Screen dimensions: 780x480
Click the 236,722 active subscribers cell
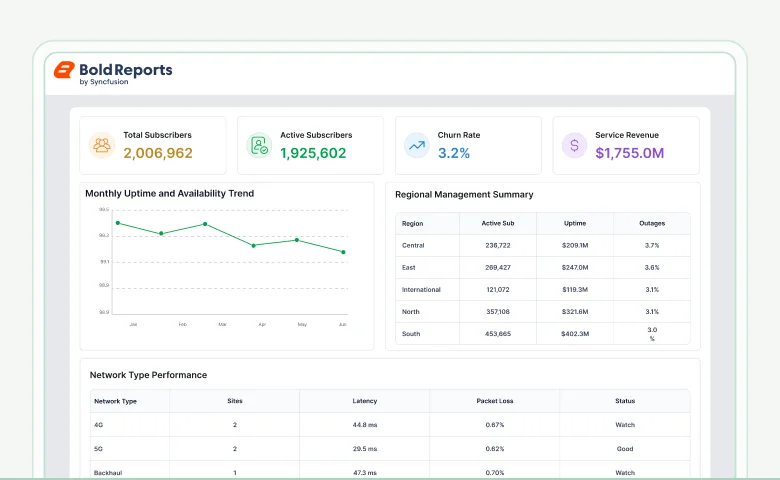498,246
